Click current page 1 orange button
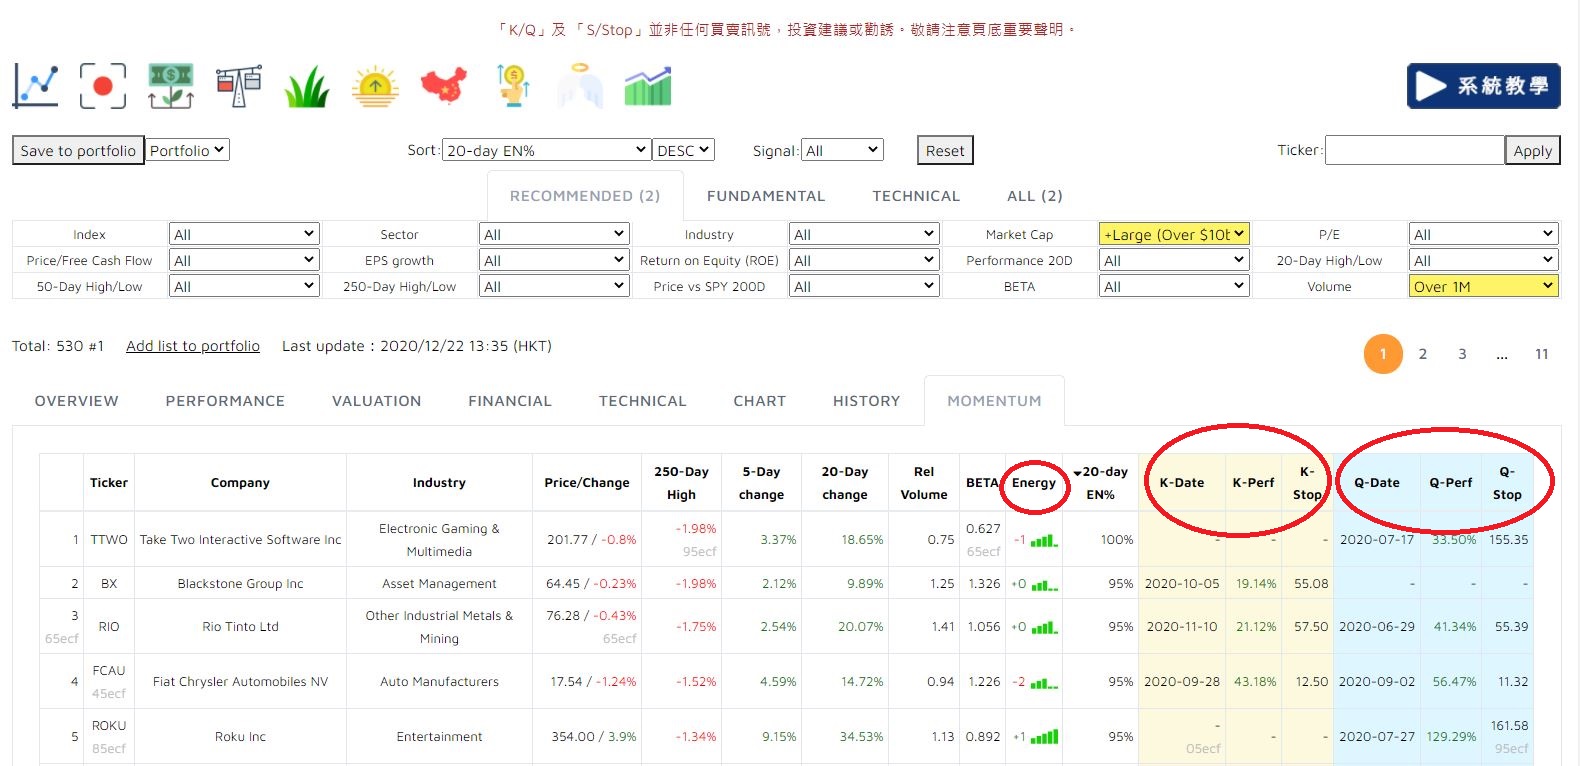 click(1384, 354)
